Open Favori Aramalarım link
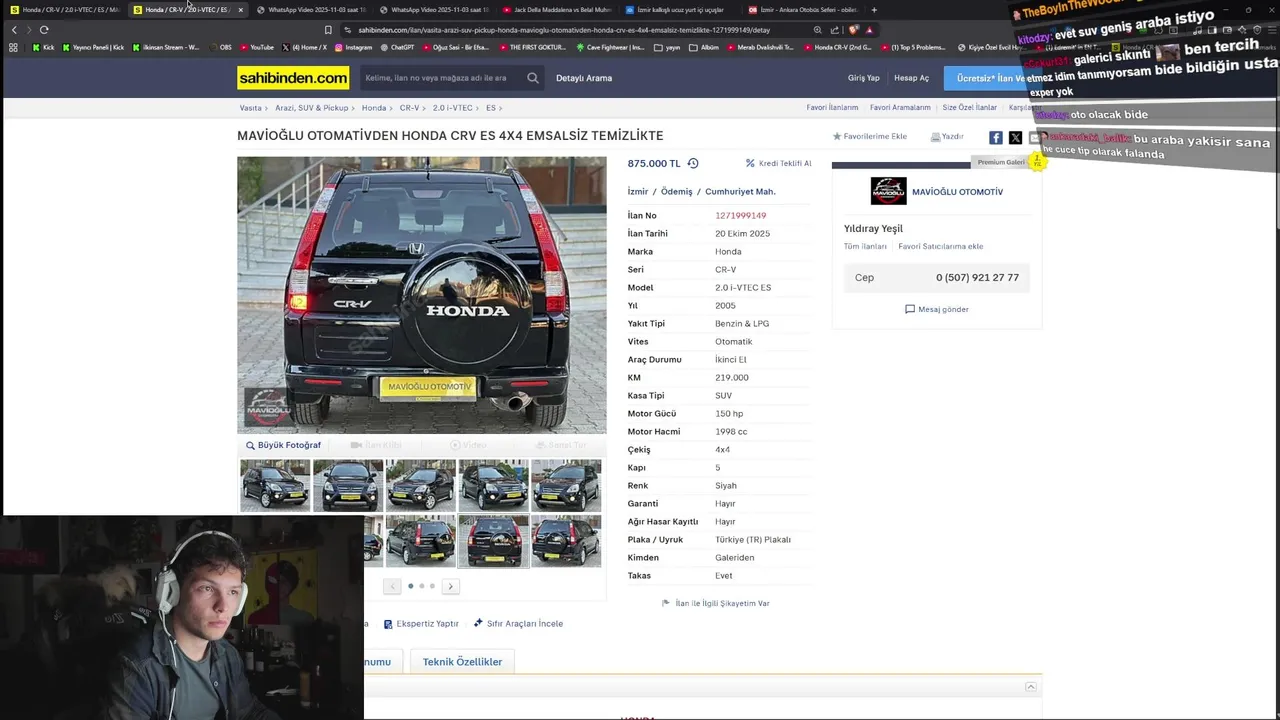The height and width of the screenshot is (720, 1280). coord(900,108)
